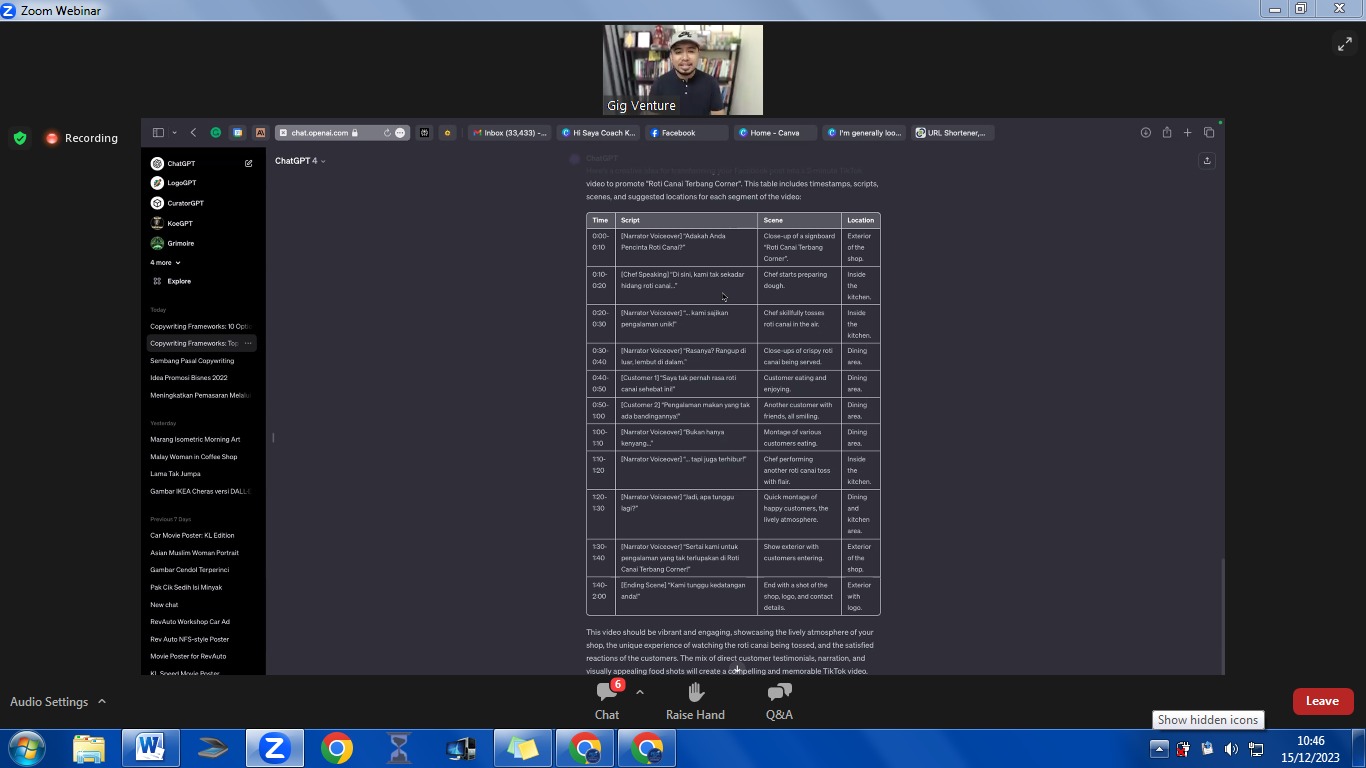Click the Gig Venture speaker video
Image resolution: width=1366 pixels, height=768 pixels.
pos(683,70)
